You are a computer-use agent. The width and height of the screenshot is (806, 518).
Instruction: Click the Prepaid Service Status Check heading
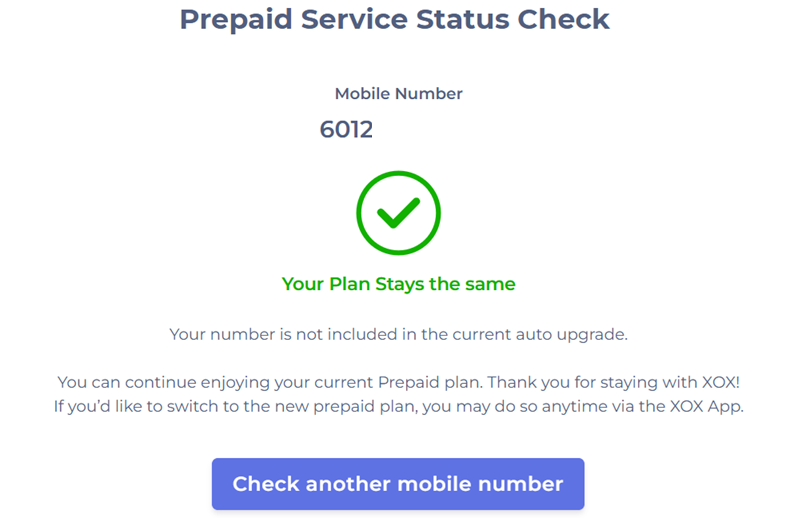tap(394, 19)
